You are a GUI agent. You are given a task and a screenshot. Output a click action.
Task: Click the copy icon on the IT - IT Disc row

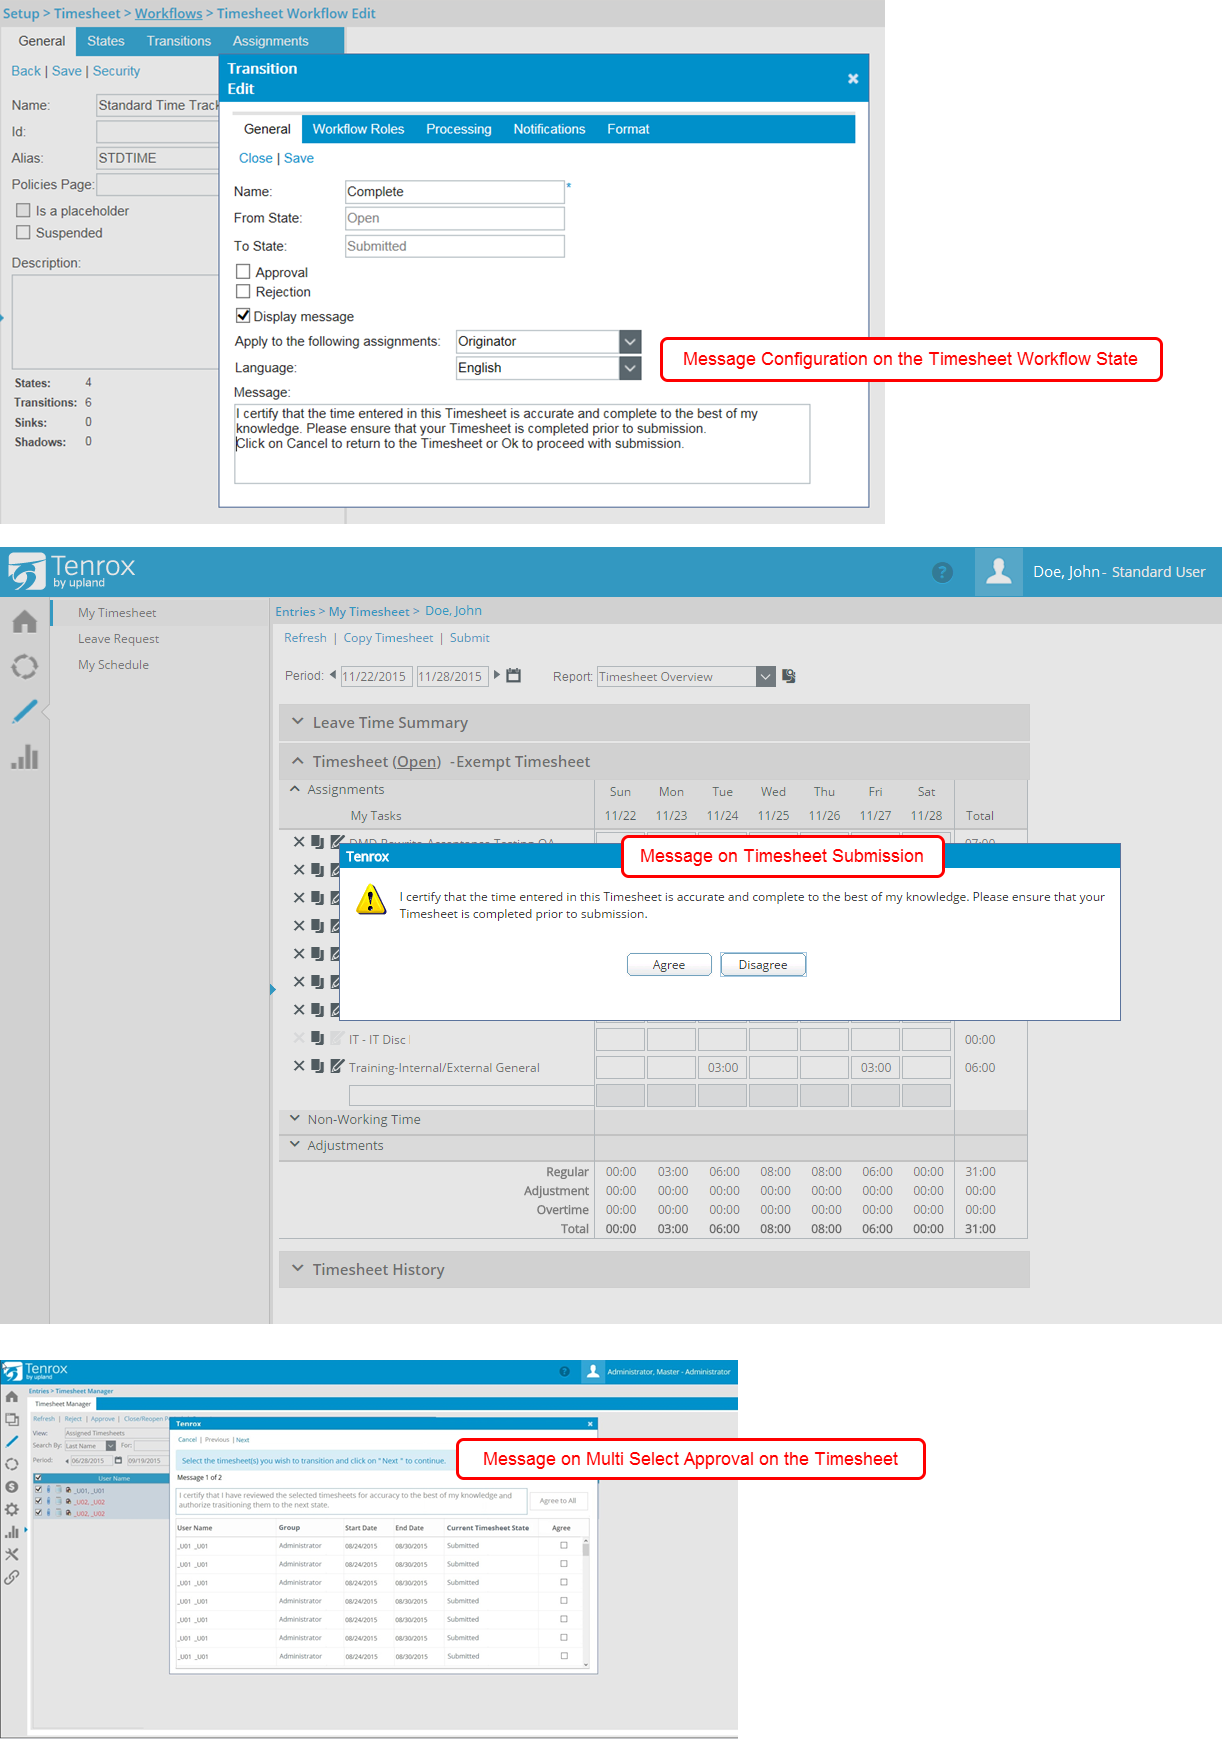(317, 1038)
